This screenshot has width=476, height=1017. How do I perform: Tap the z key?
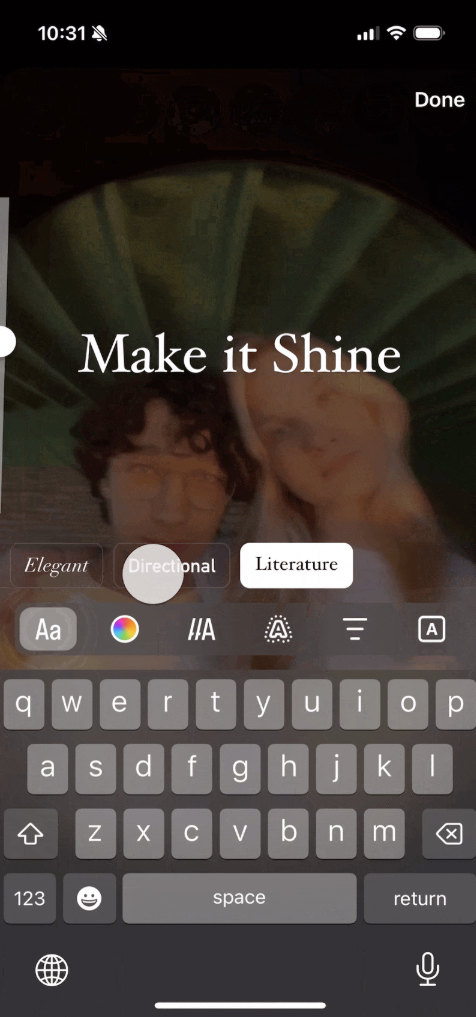95,833
